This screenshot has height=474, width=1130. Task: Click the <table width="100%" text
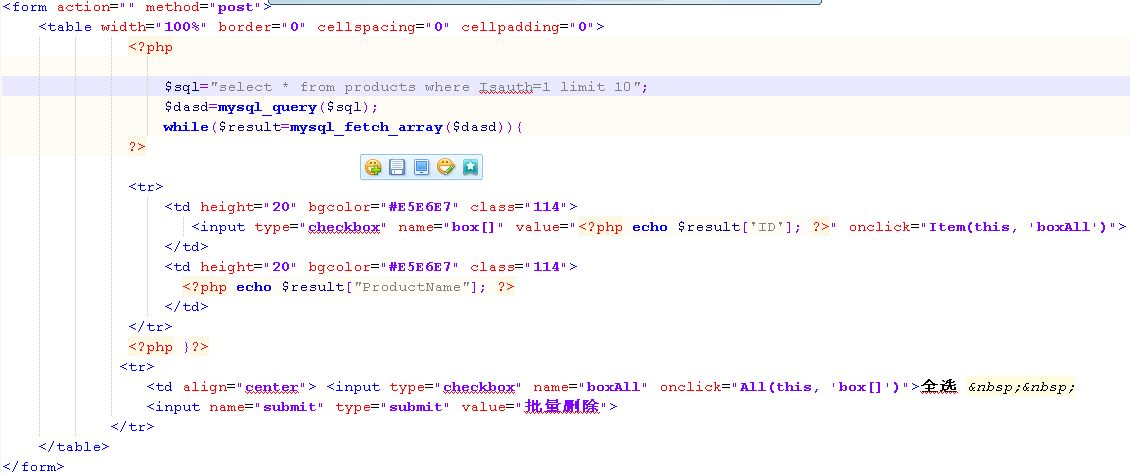123,27
